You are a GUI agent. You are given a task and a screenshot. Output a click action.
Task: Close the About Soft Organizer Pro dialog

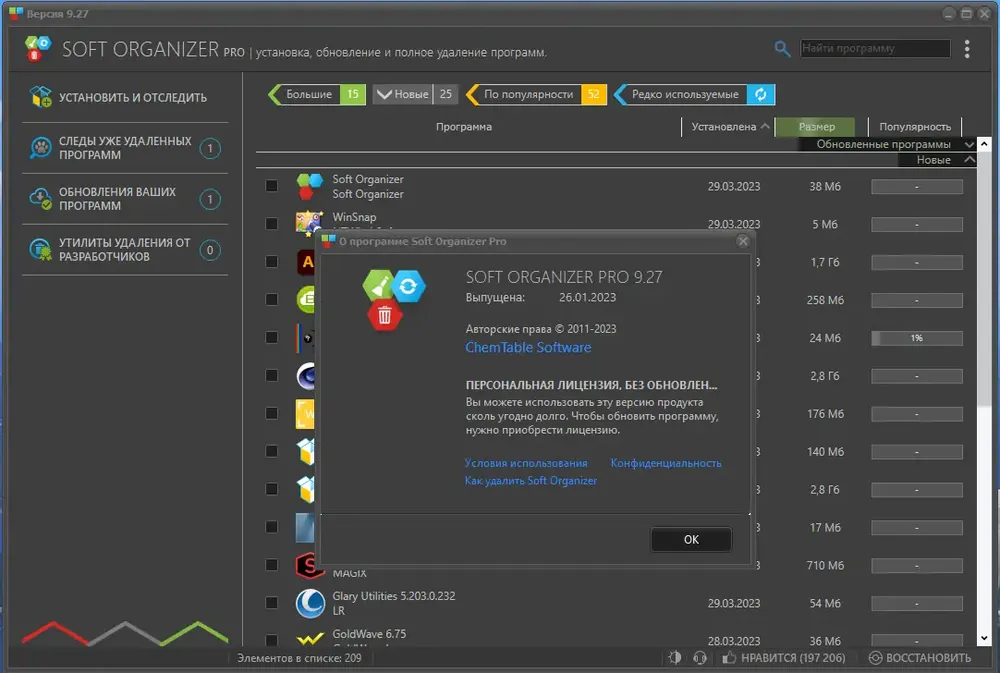coord(742,241)
